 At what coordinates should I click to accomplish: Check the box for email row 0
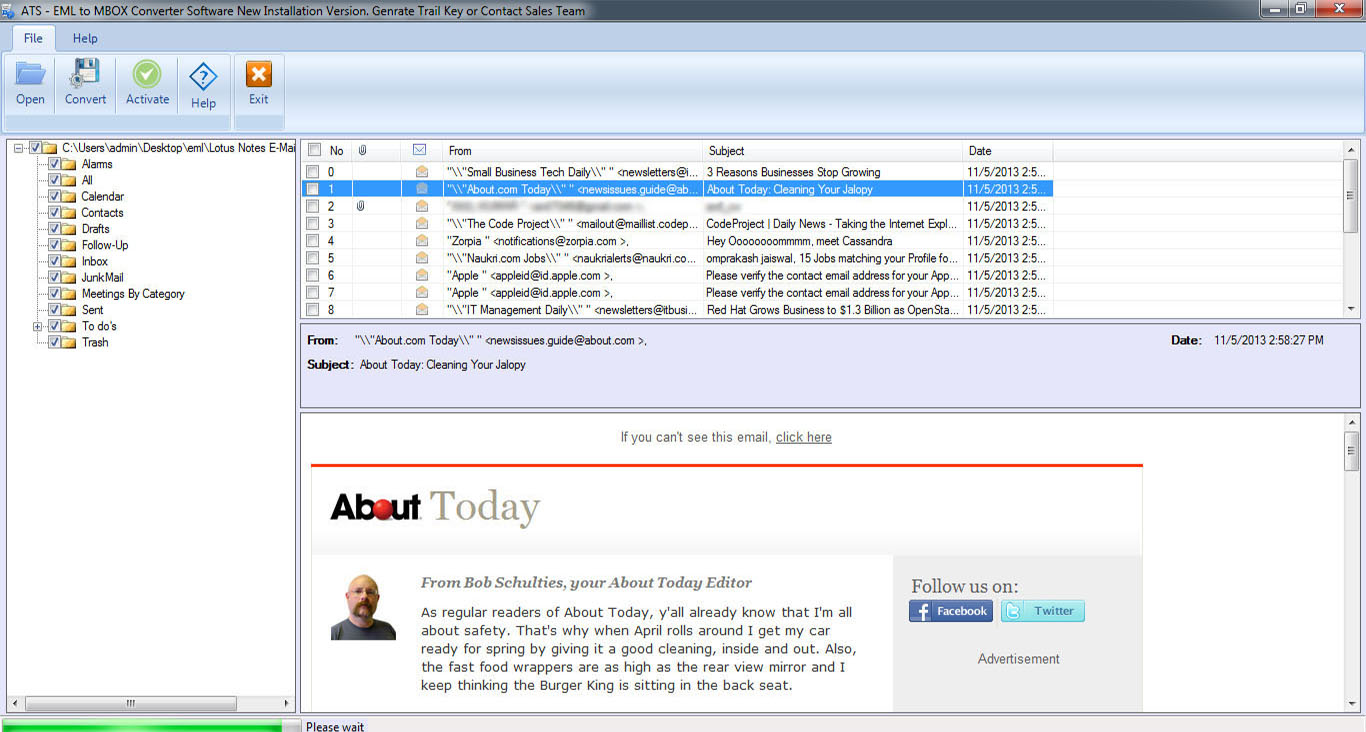[x=313, y=172]
